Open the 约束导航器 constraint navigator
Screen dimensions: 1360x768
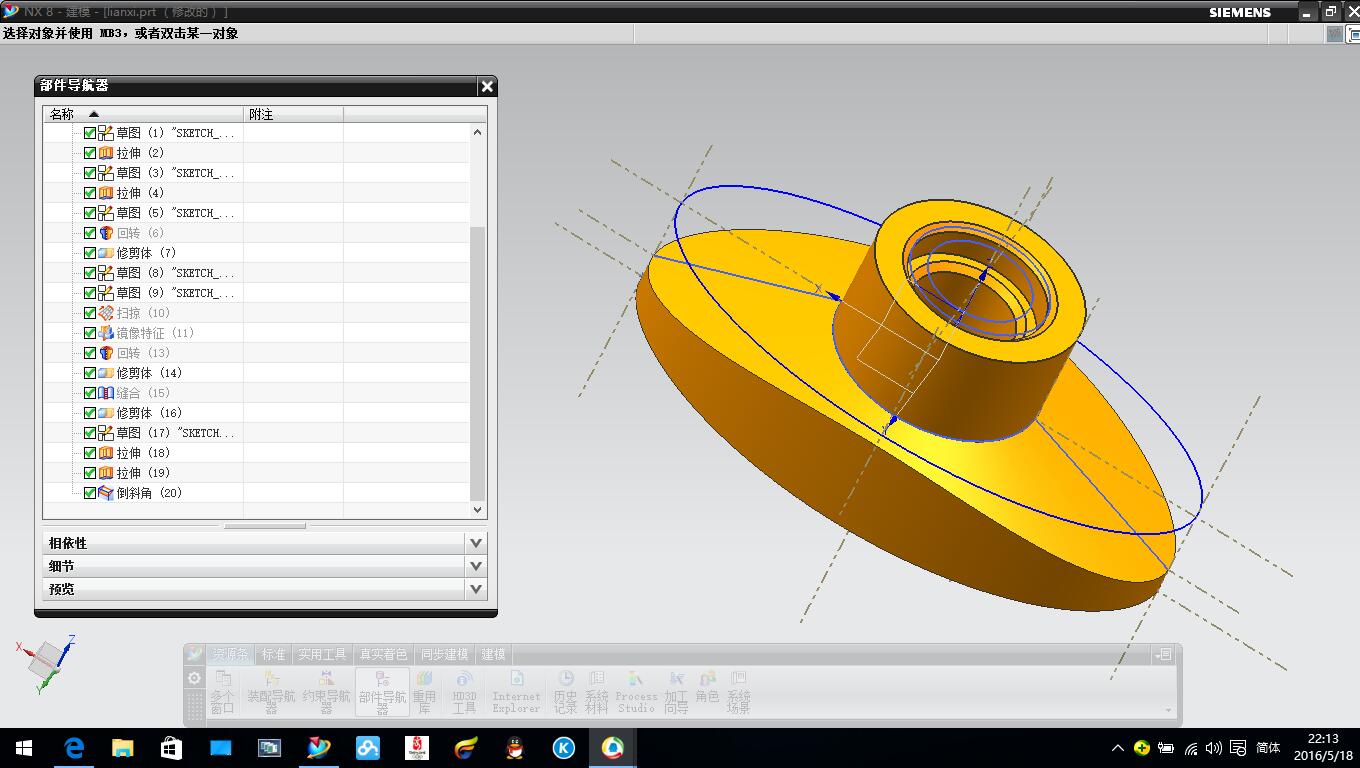(x=326, y=691)
